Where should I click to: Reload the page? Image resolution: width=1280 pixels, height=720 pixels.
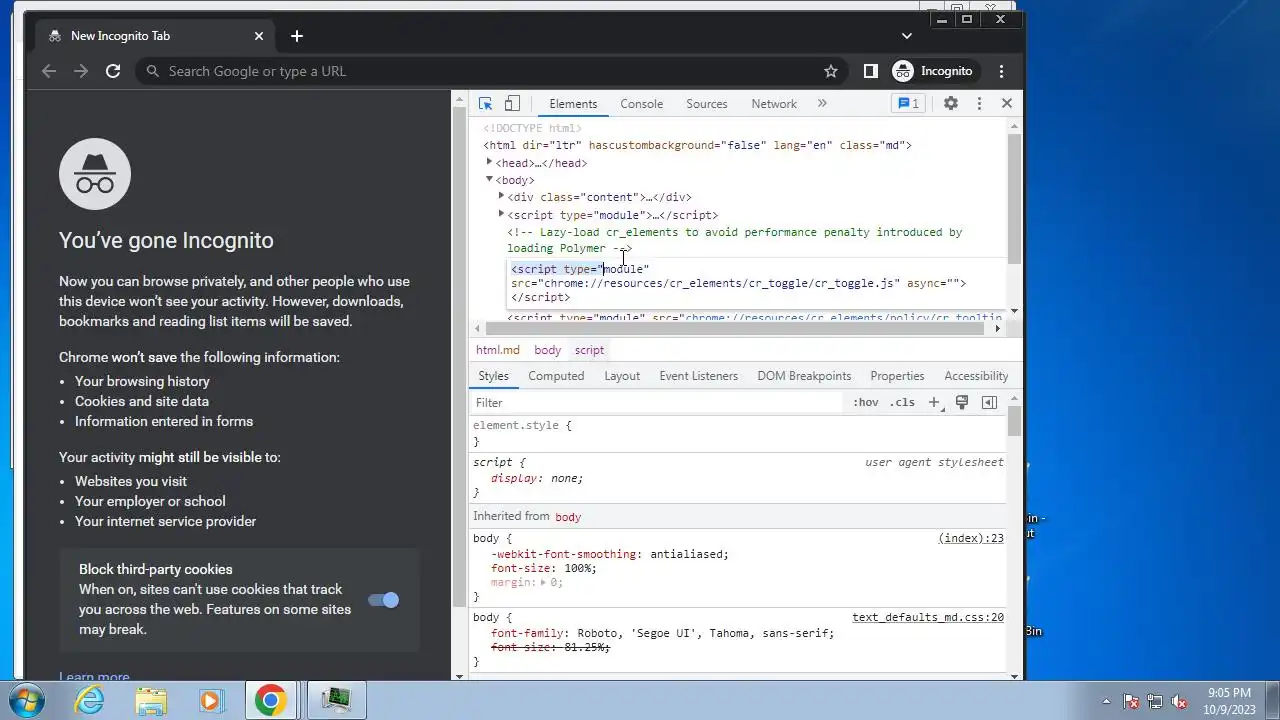click(113, 71)
